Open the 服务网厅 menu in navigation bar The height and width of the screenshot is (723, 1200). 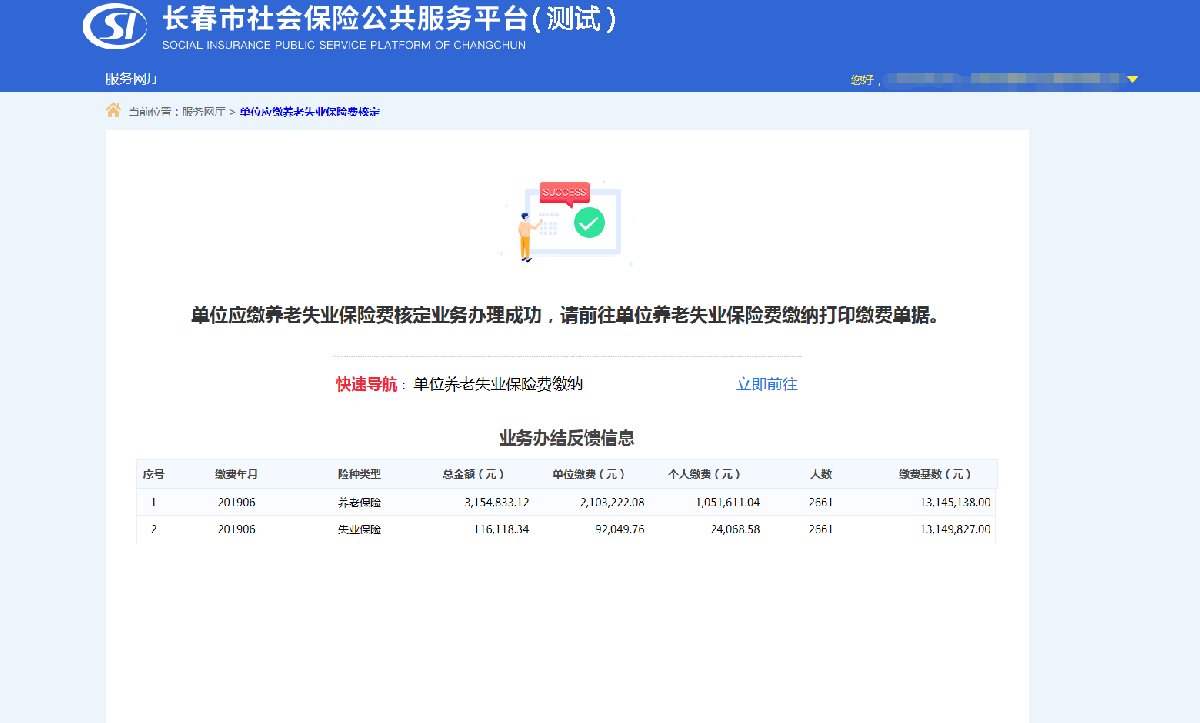[131, 79]
